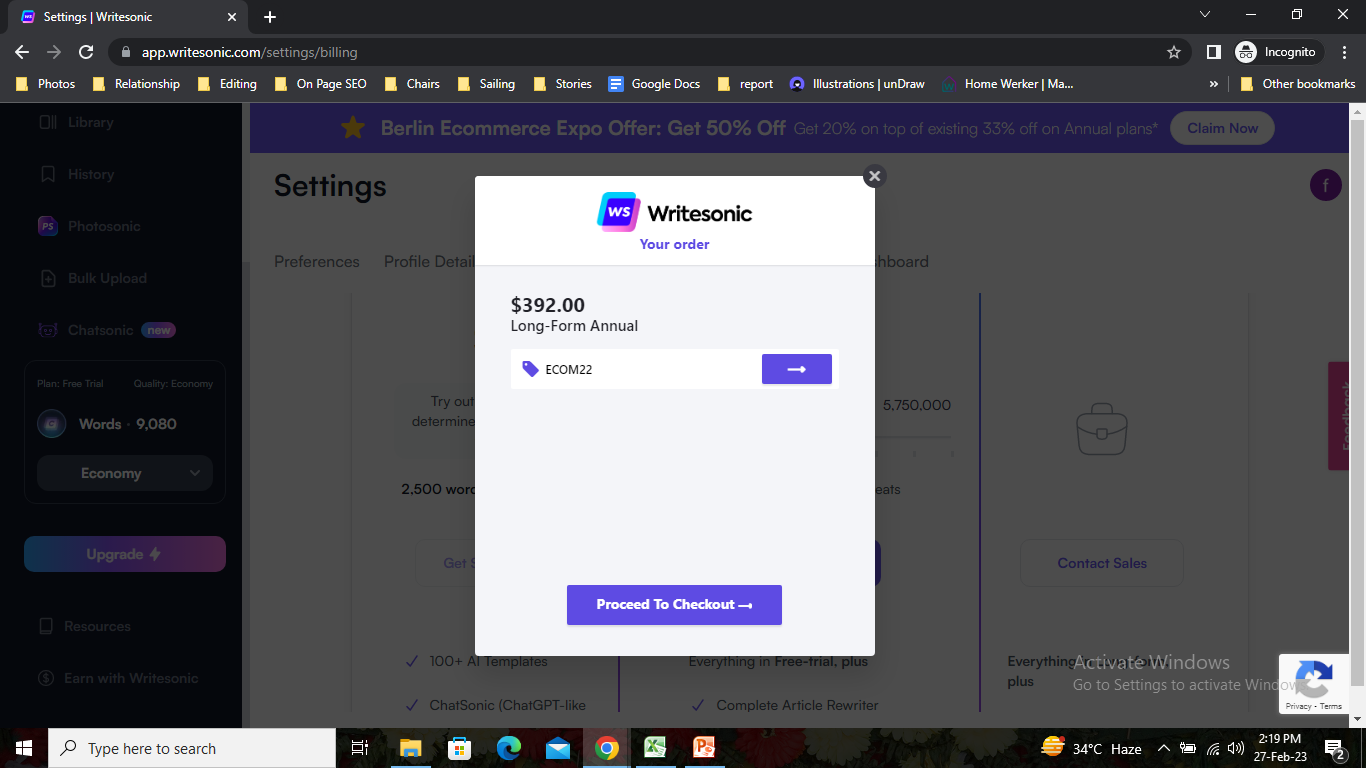
Task: Open the browser side panel icon
Action: 1213,52
